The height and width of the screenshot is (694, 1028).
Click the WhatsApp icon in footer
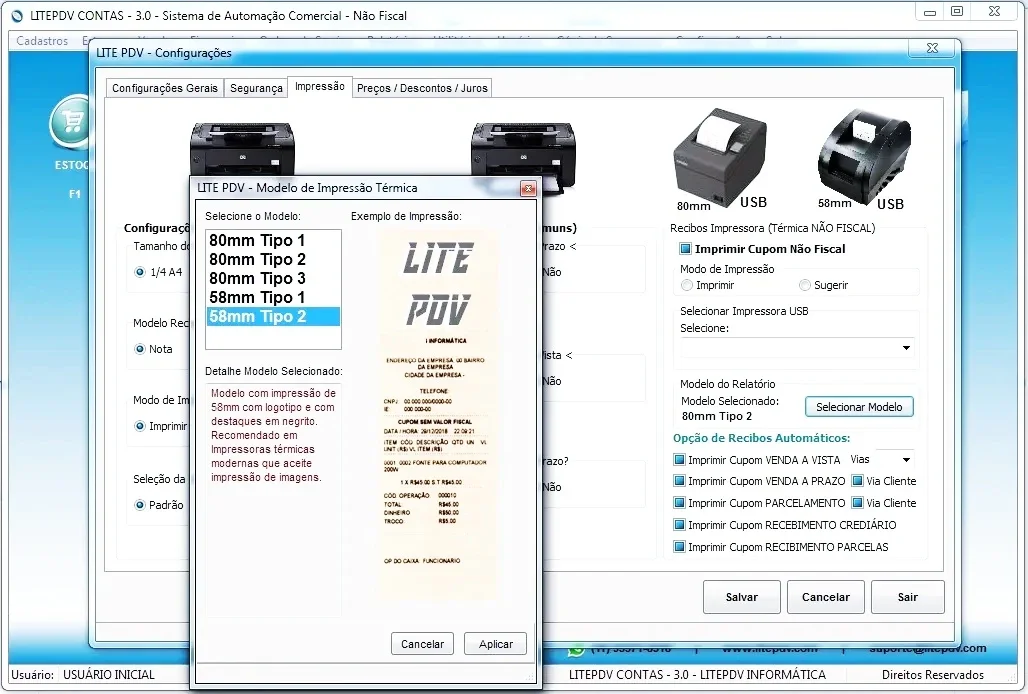tap(576, 650)
